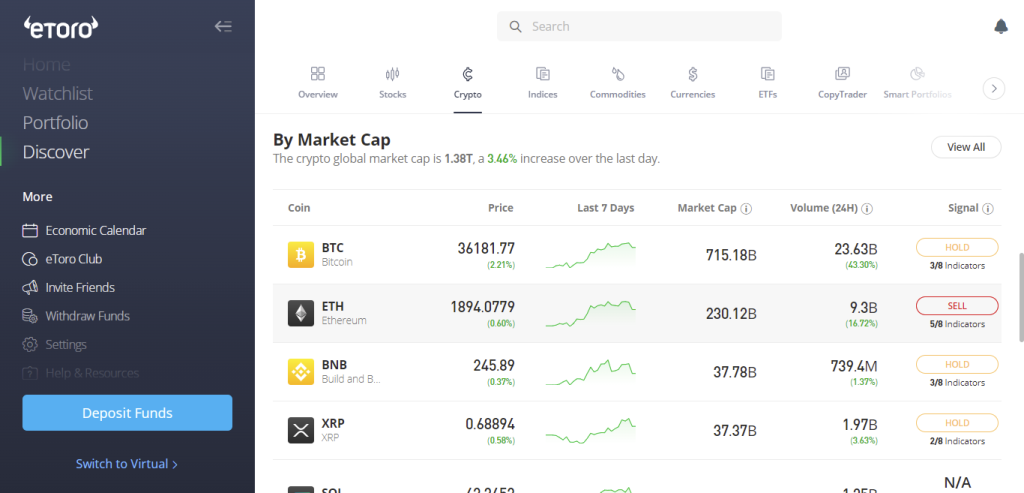Click the Overview grid icon
Image resolution: width=1024 pixels, height=493 pixels.
318,73
